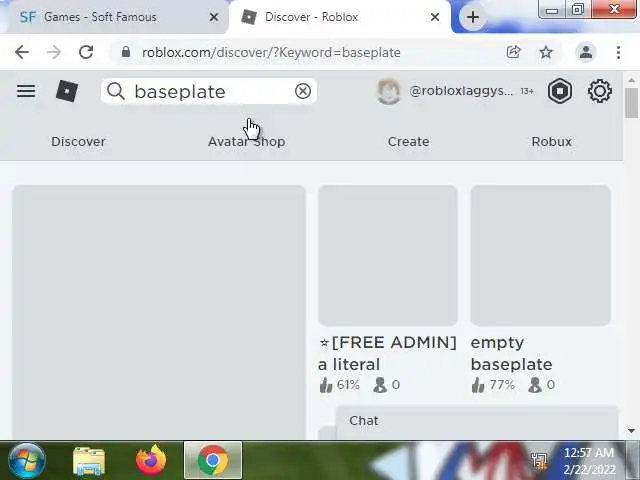Click the search magnifier icon
640x480 pixels.
[116, 91]
